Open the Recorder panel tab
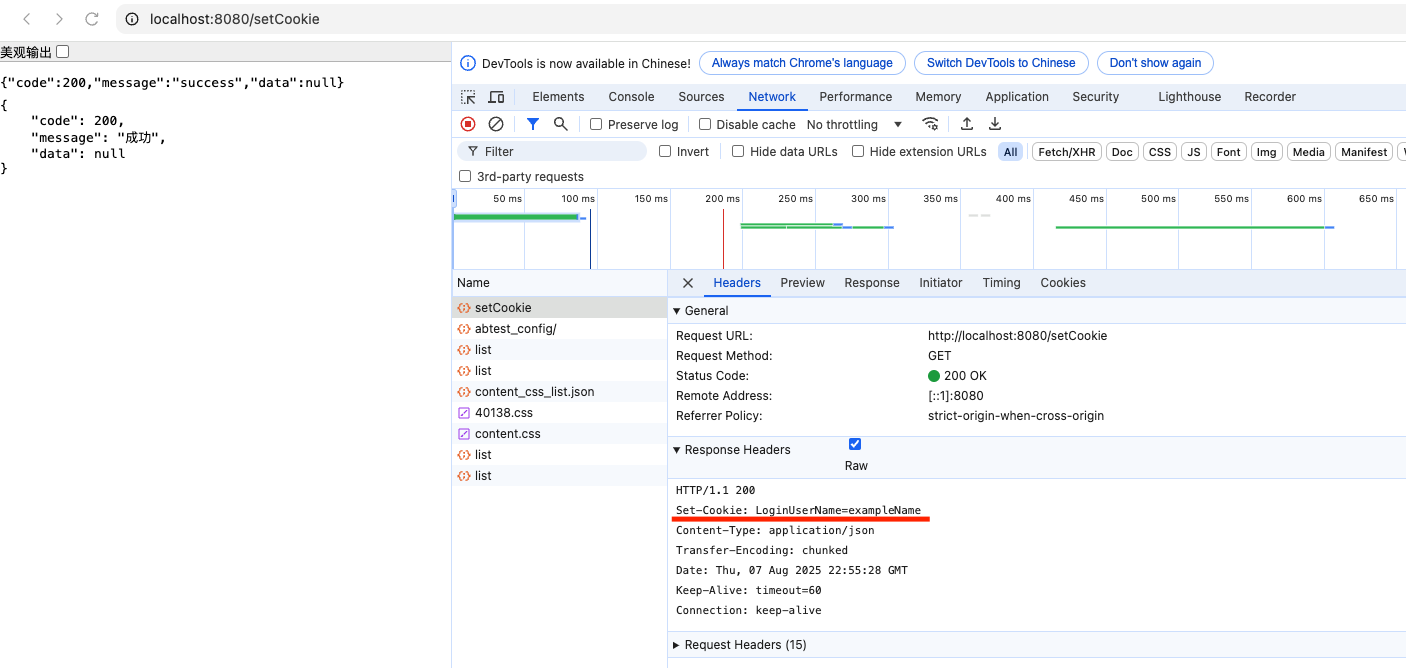1406x668 pixels. click(1270, 97)
